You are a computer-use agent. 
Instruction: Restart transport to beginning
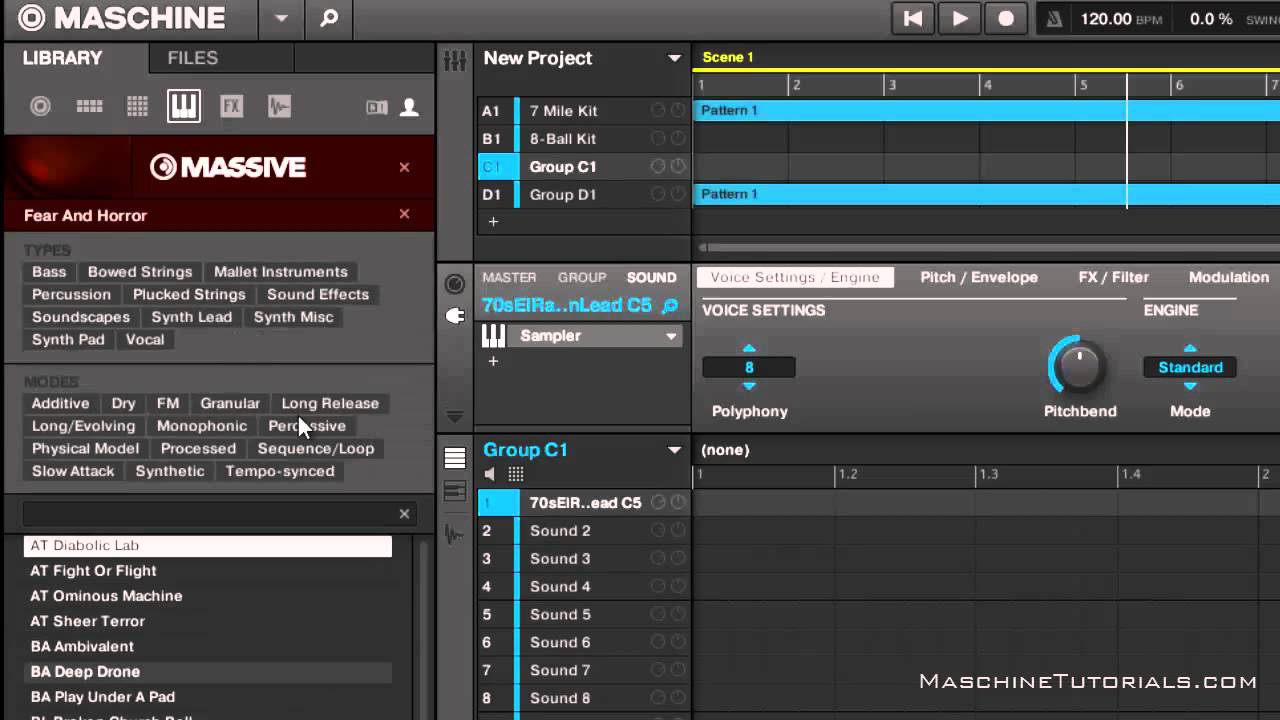click(x=913, y=18)
